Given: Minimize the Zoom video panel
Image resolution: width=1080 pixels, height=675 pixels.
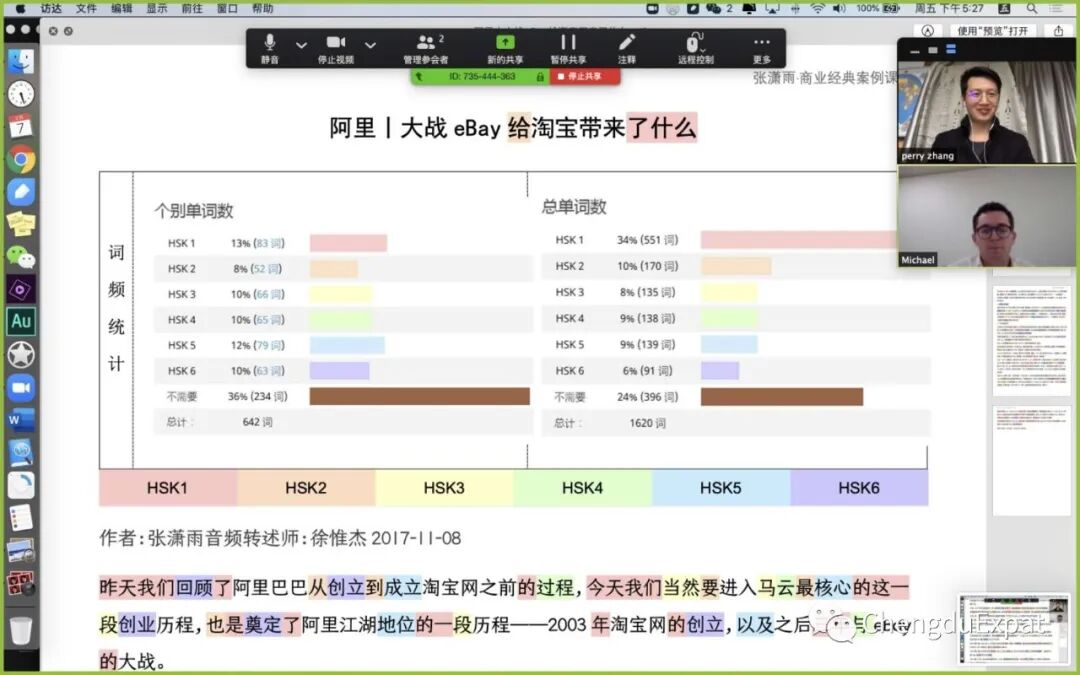Looking at the screenshot, I should pos(915,50).
